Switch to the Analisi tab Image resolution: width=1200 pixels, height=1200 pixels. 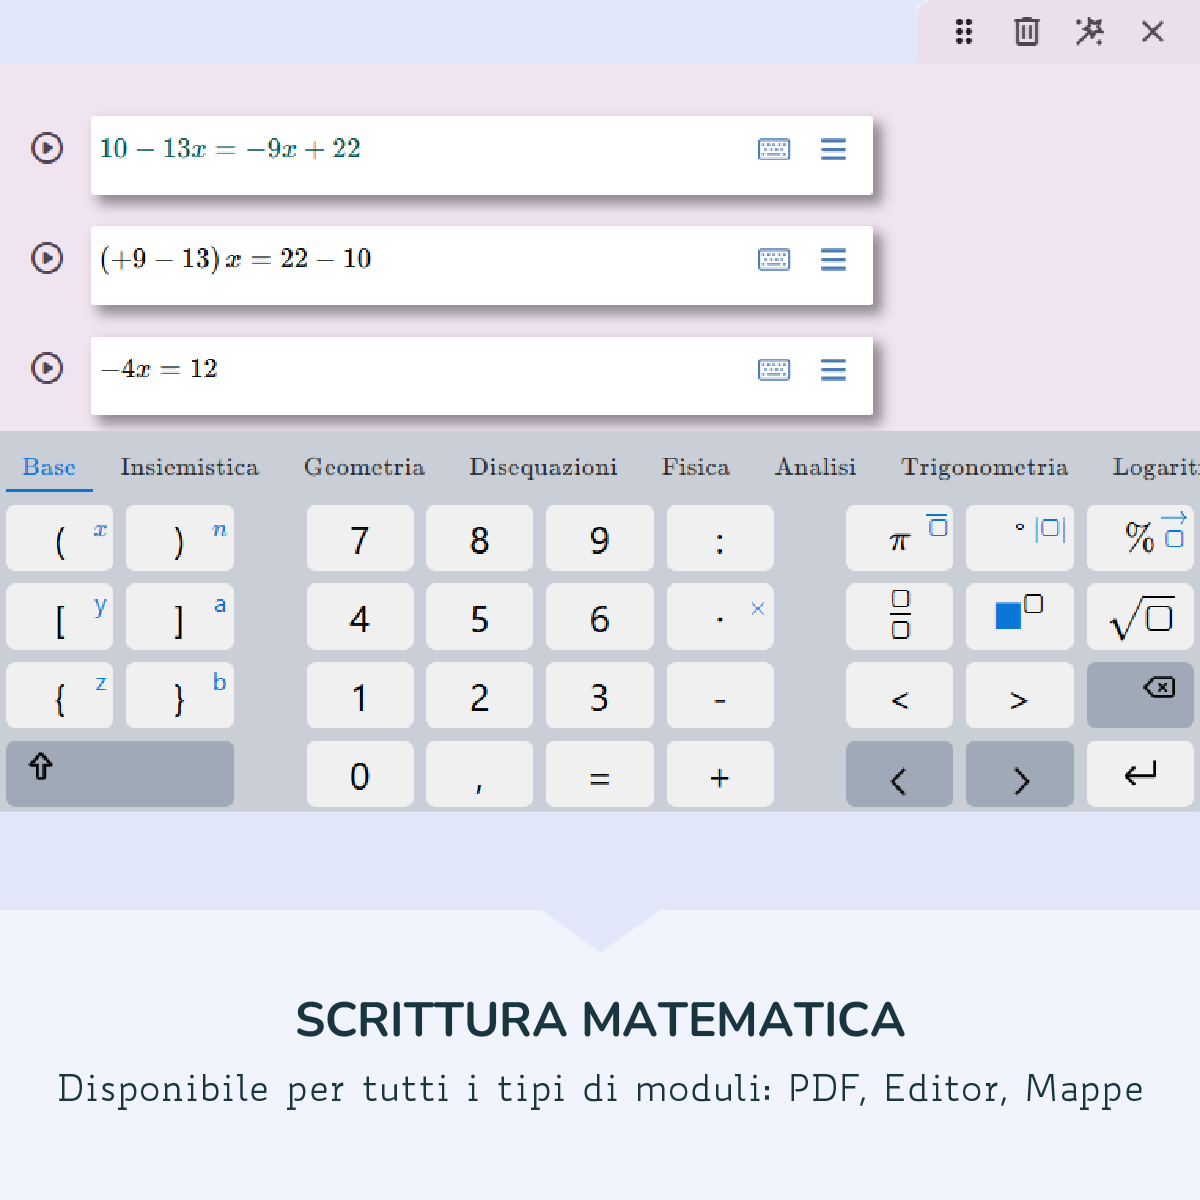click(x=816, y=467)
